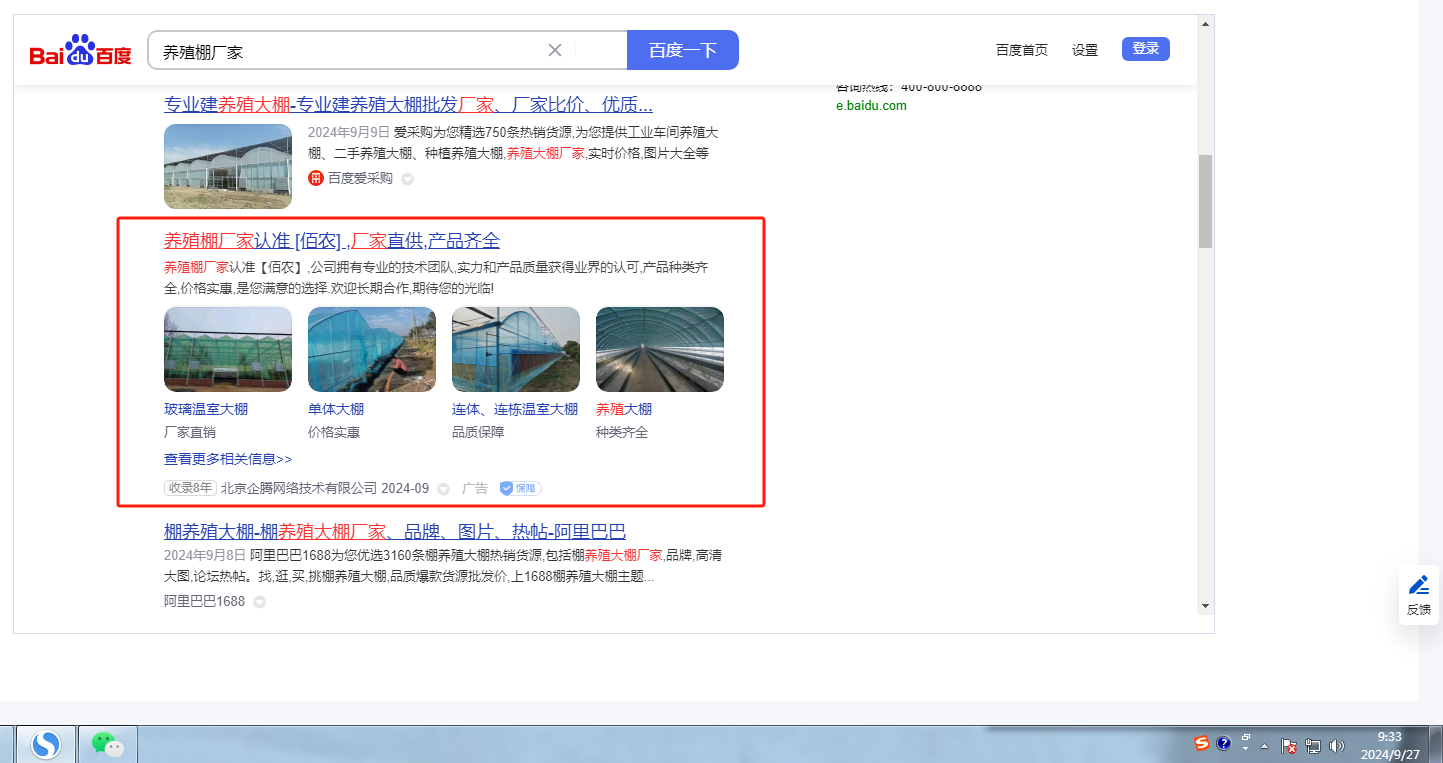This screenshot has width=1443, height=763.
Task: Click the 登录 login button
Action: (1146, 49)
